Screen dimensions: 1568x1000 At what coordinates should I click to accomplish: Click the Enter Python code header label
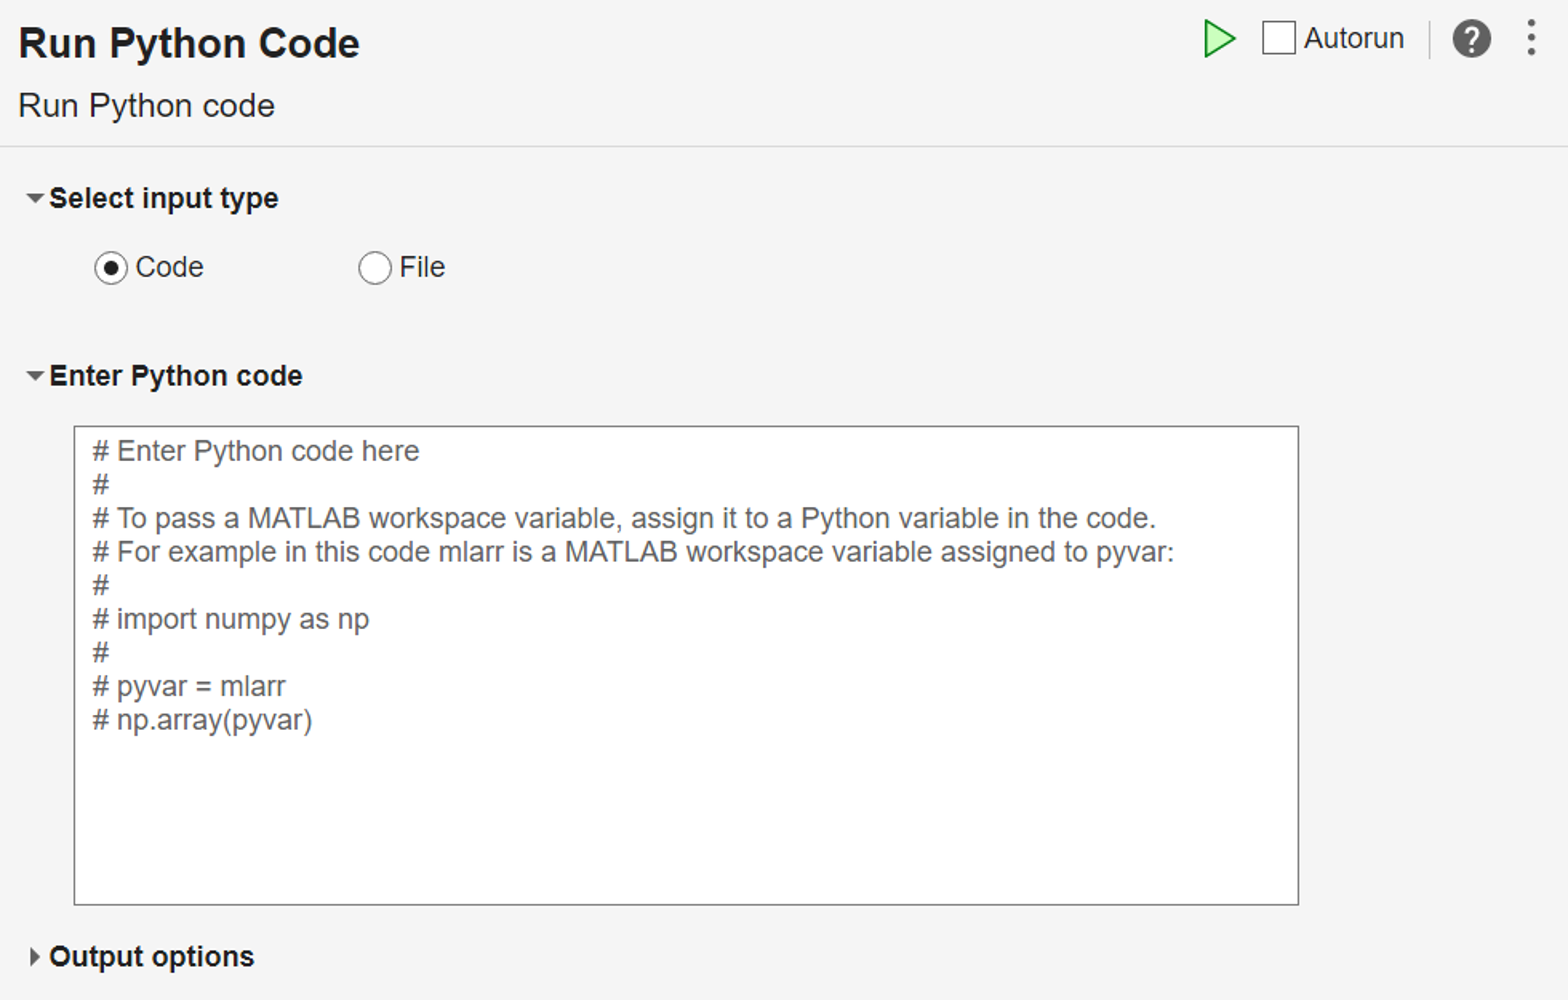(x=176, y=376)
